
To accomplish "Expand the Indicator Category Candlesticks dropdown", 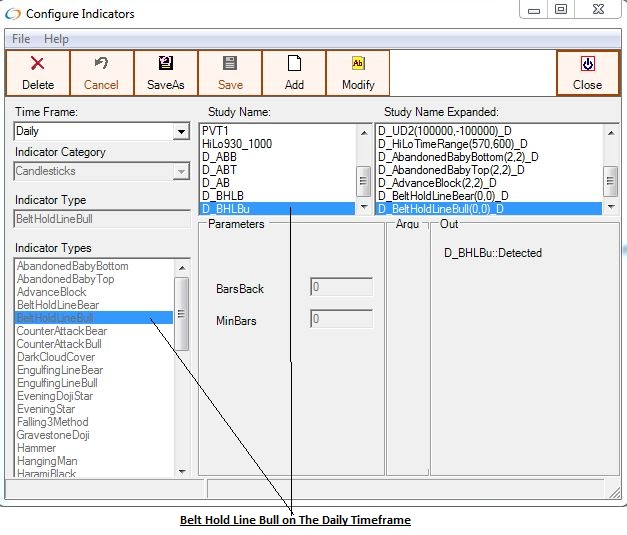I will (x=181, y=172).
